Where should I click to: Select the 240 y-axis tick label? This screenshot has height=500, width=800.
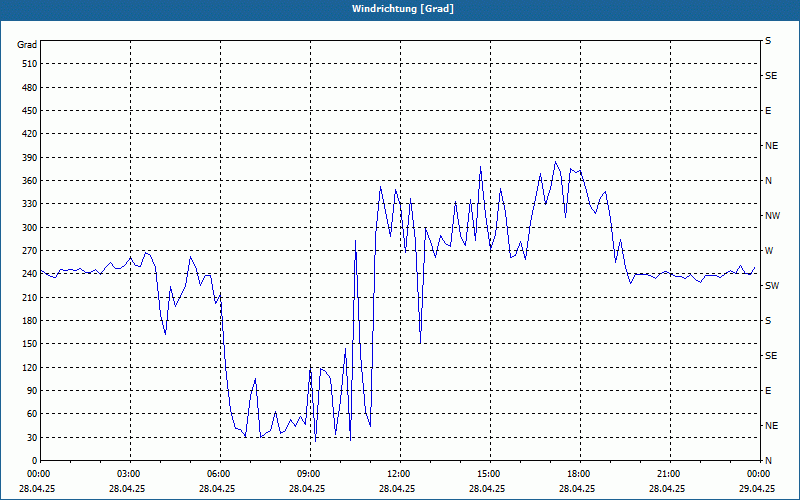coord(30,274)
